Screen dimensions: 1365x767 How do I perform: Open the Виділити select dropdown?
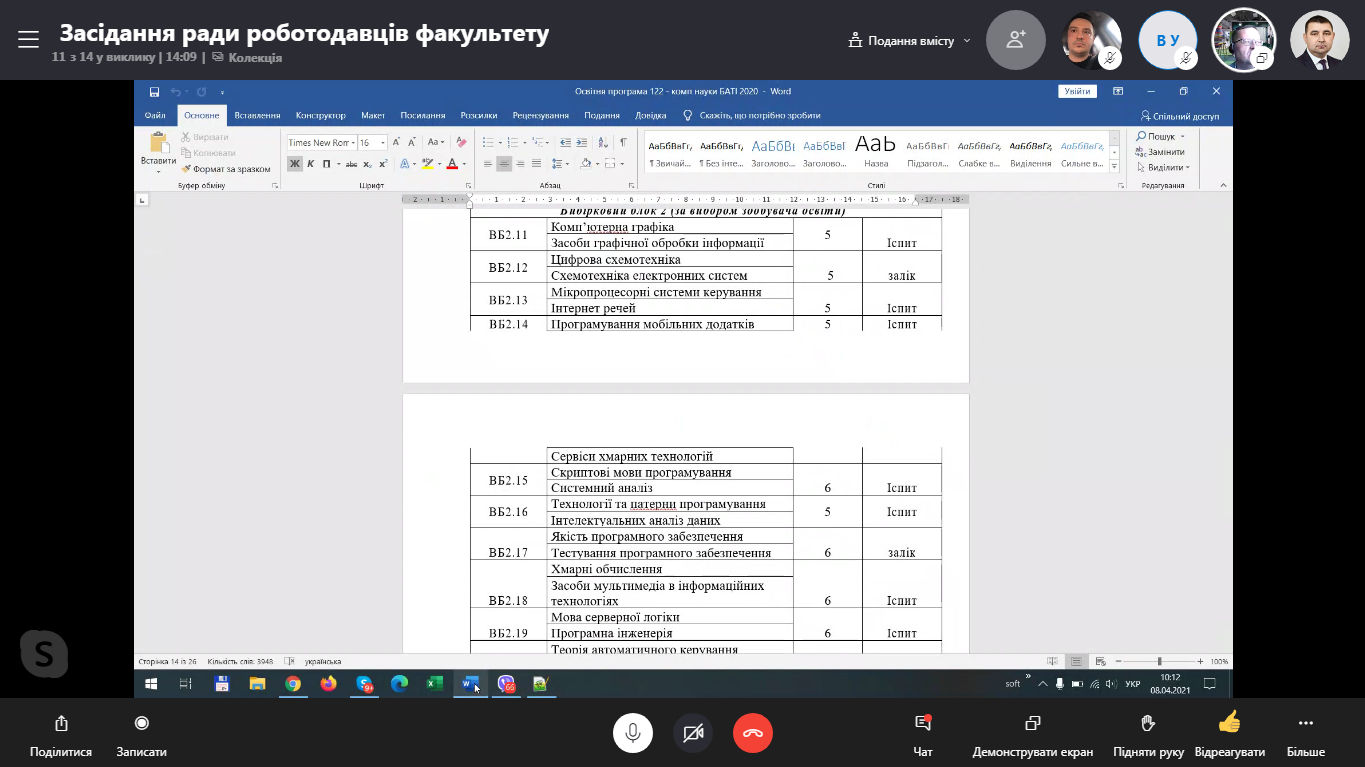(1164, 167)
